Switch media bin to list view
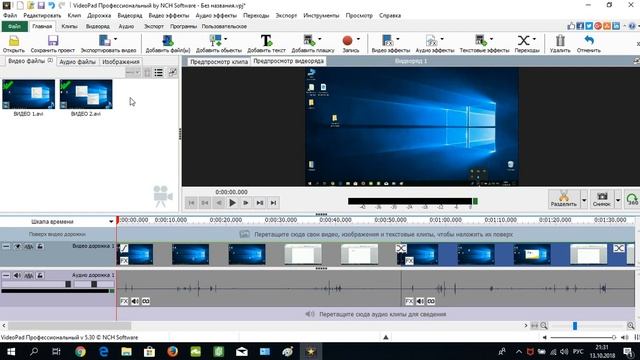Viewport: 640px width, 360px height. [159, 73]
